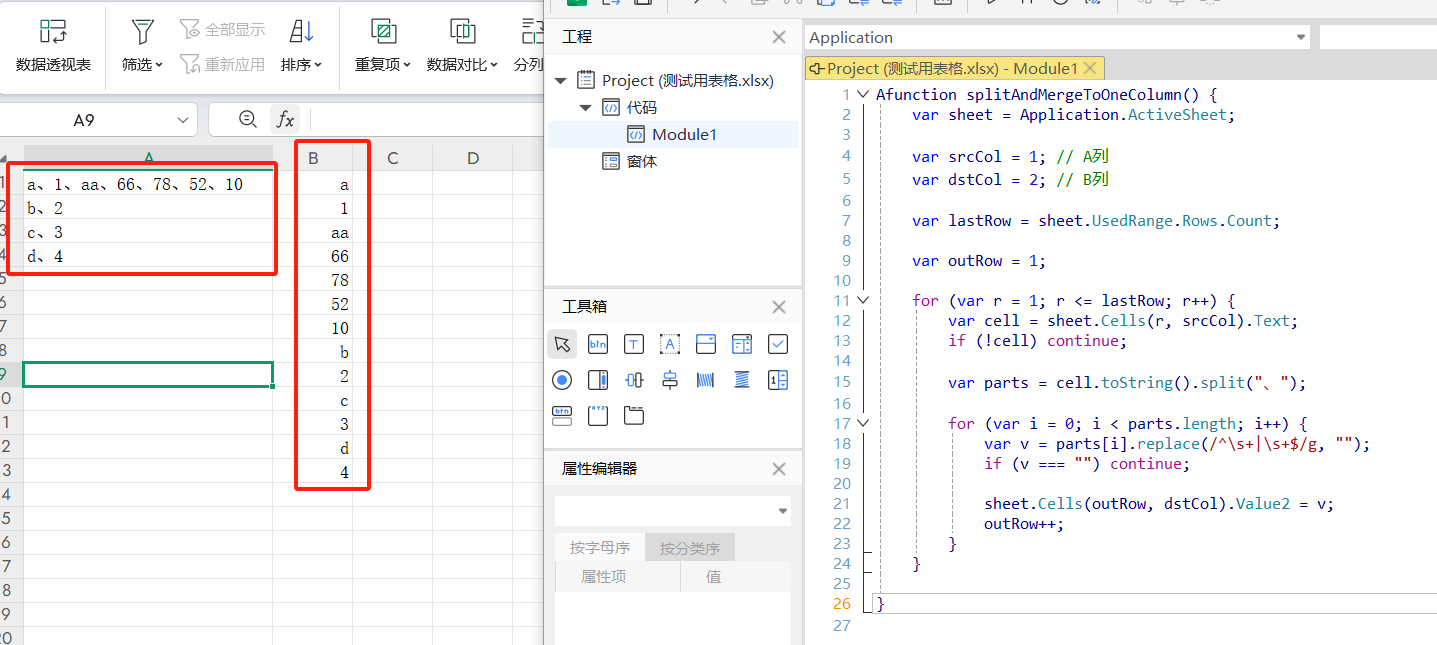The width and height of the screenshot is (1437, 645).
Task: Select the label control with letter A
Action: [x=670, y=344]
